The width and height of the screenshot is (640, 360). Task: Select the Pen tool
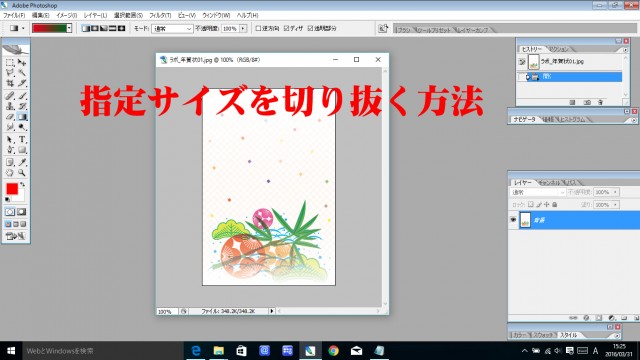click(10, 150)
